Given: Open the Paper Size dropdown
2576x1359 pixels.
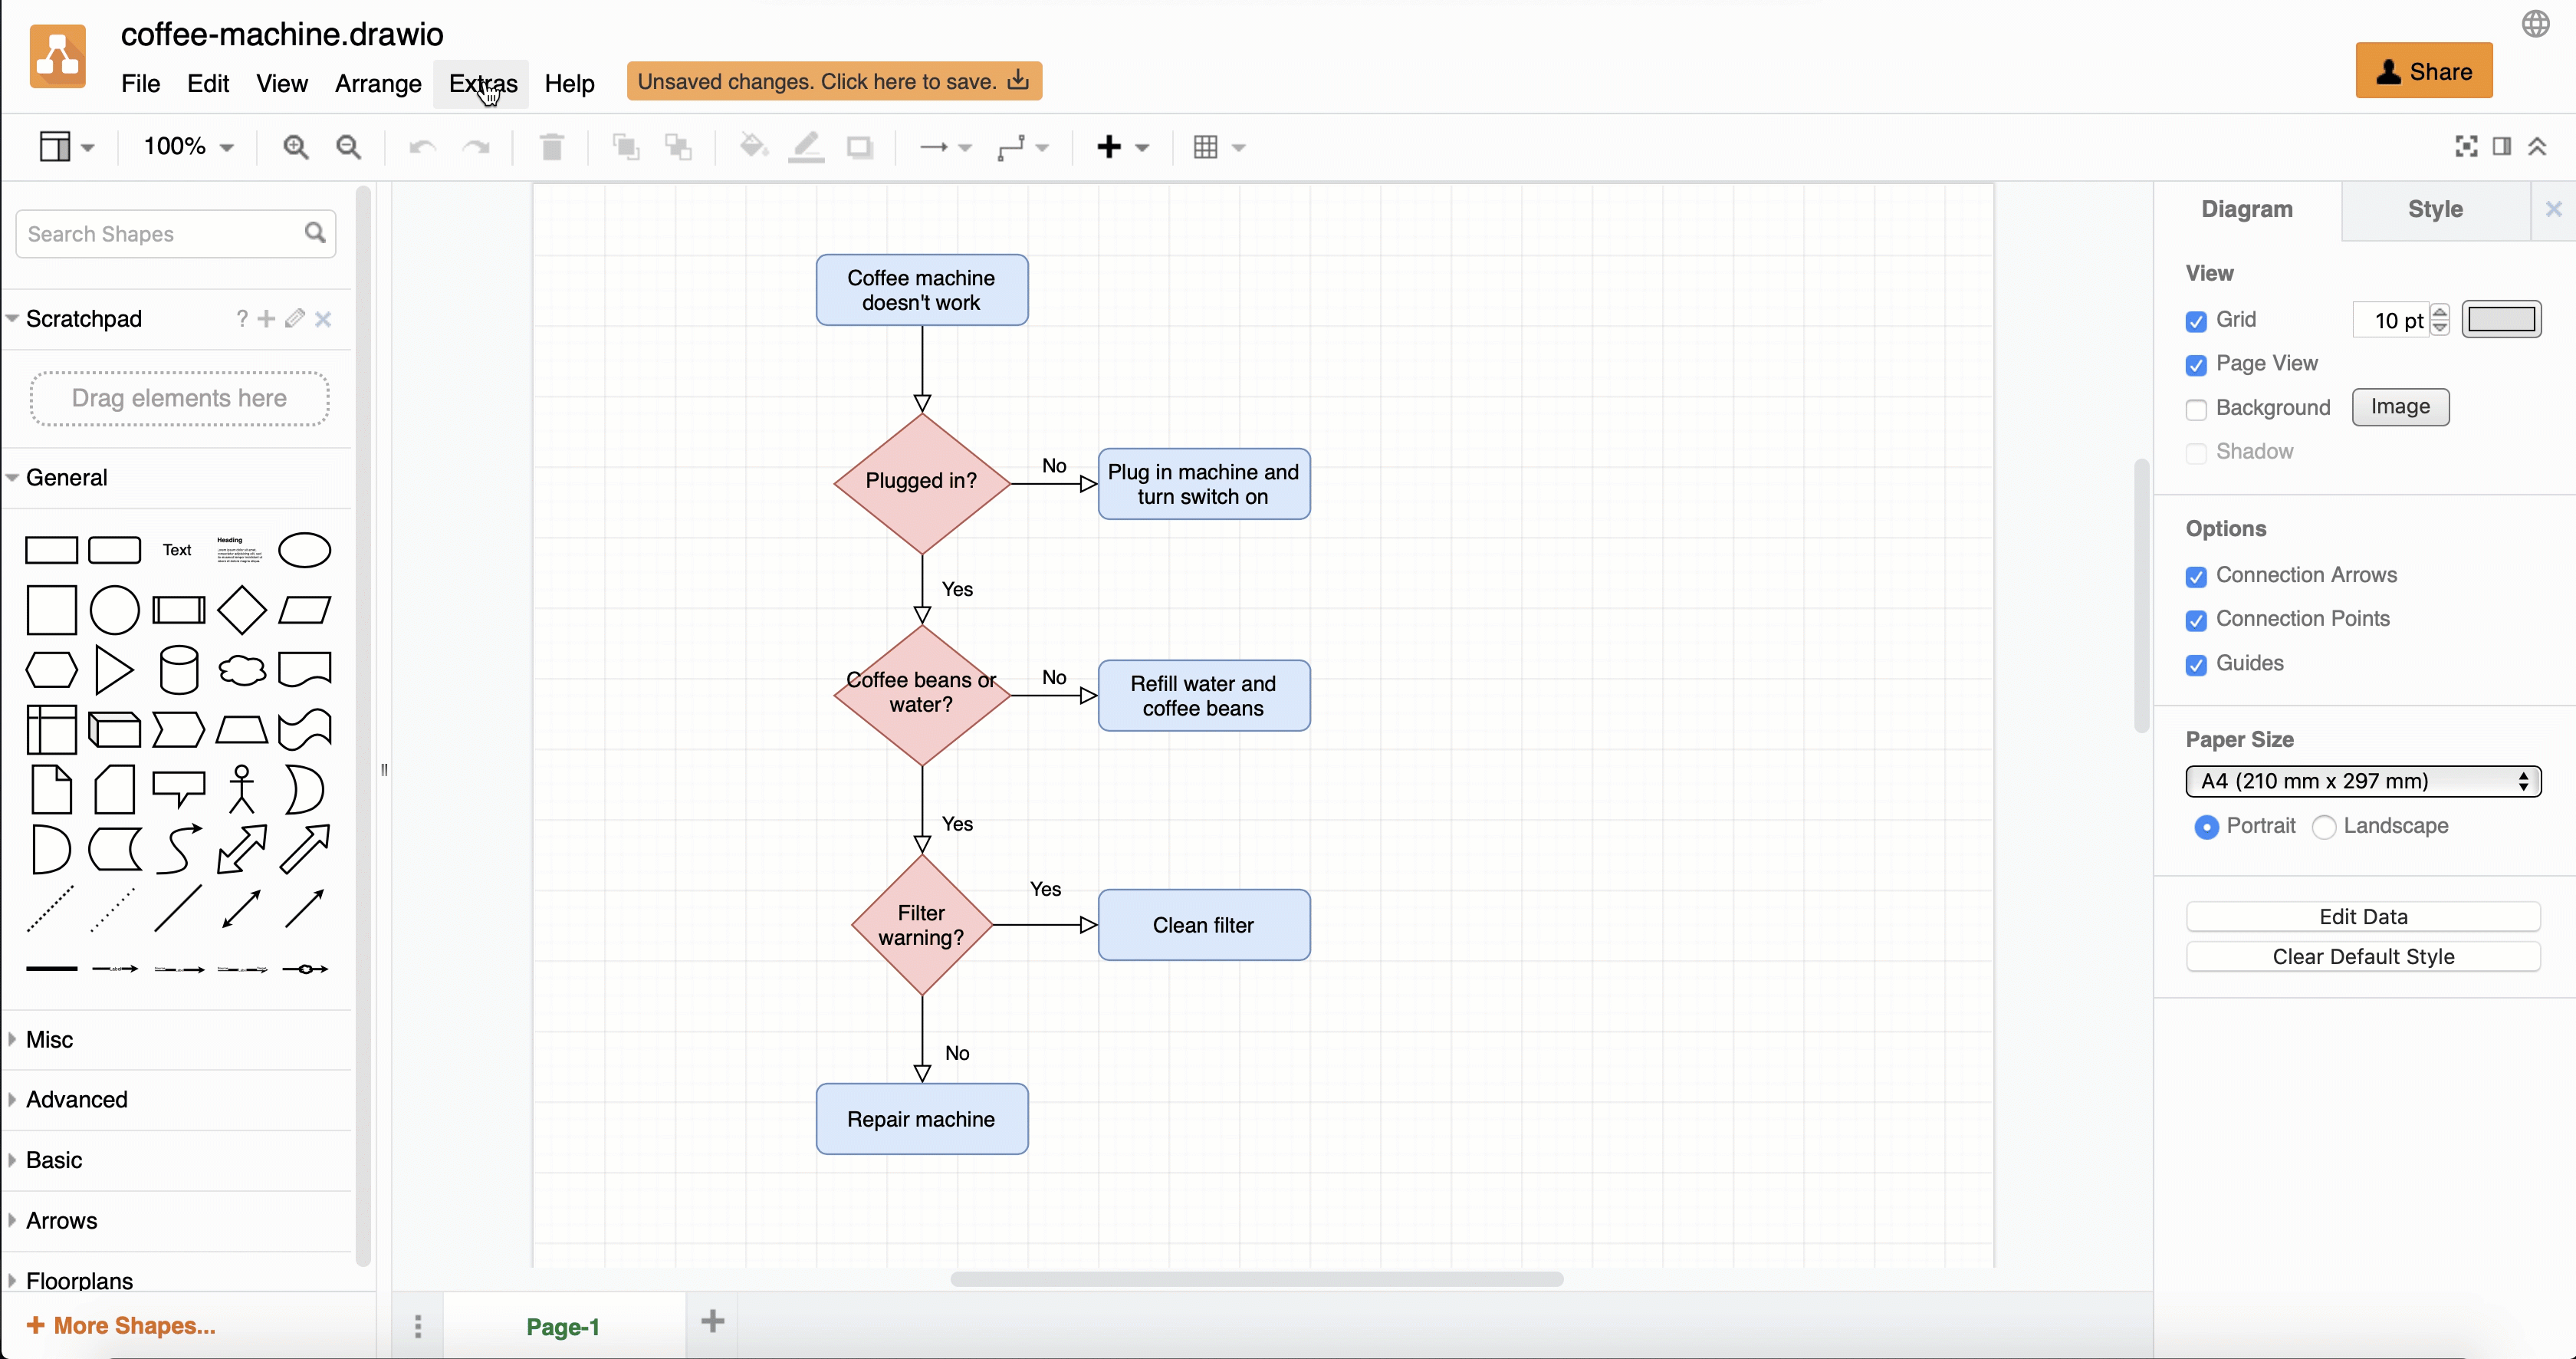Looking at the screenshot, I should click(2362, 781).
